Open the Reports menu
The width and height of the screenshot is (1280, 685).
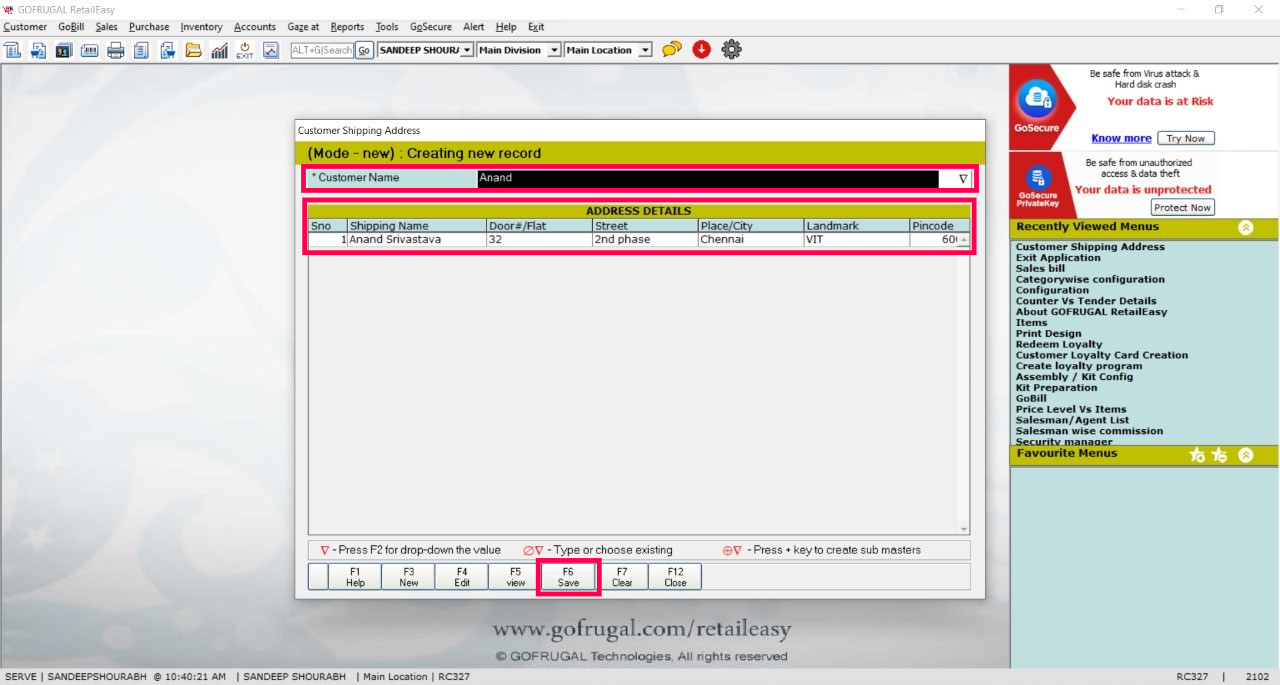(x=347, y=27)
